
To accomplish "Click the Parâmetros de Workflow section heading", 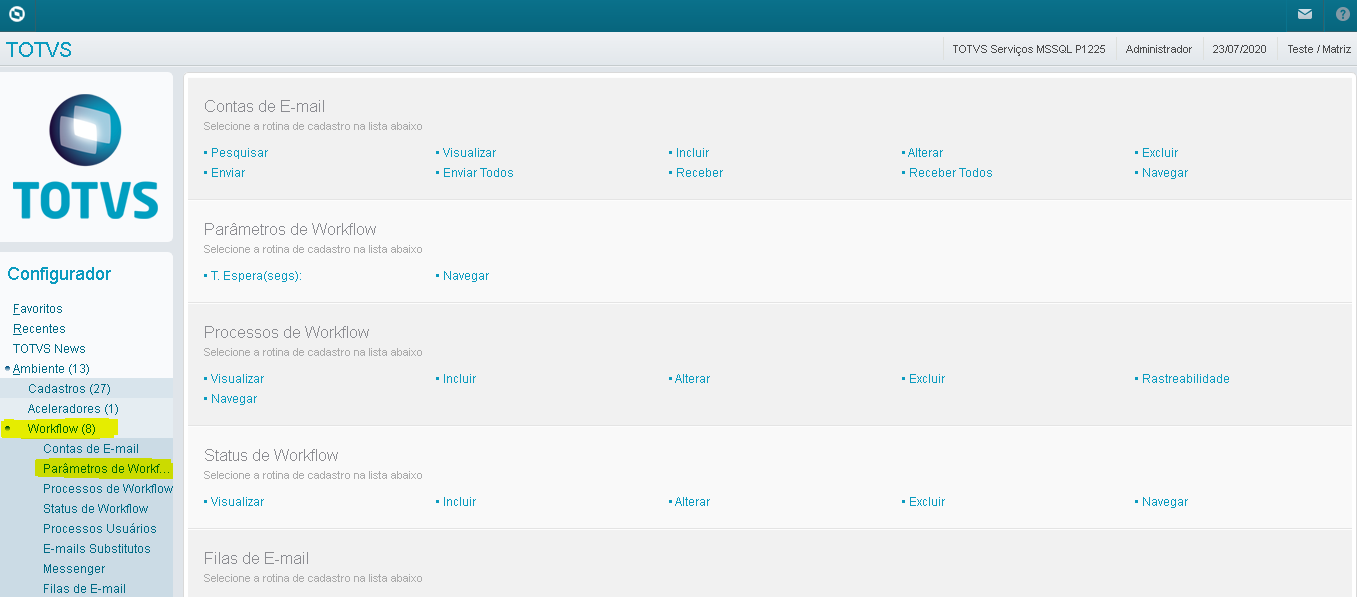I will [x=290, y=230].
